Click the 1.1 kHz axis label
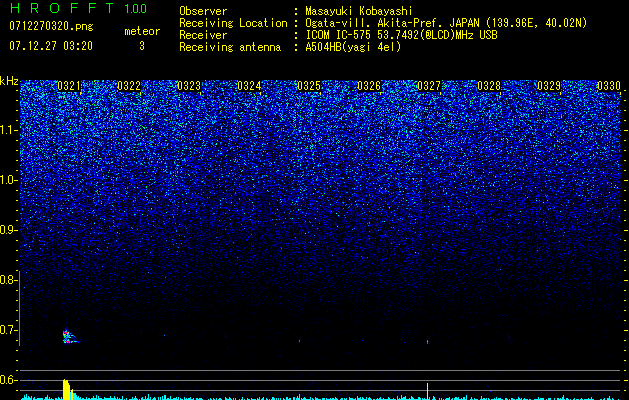Image resolution: width=629 pixels, height=400 pixels. [9, 130]
